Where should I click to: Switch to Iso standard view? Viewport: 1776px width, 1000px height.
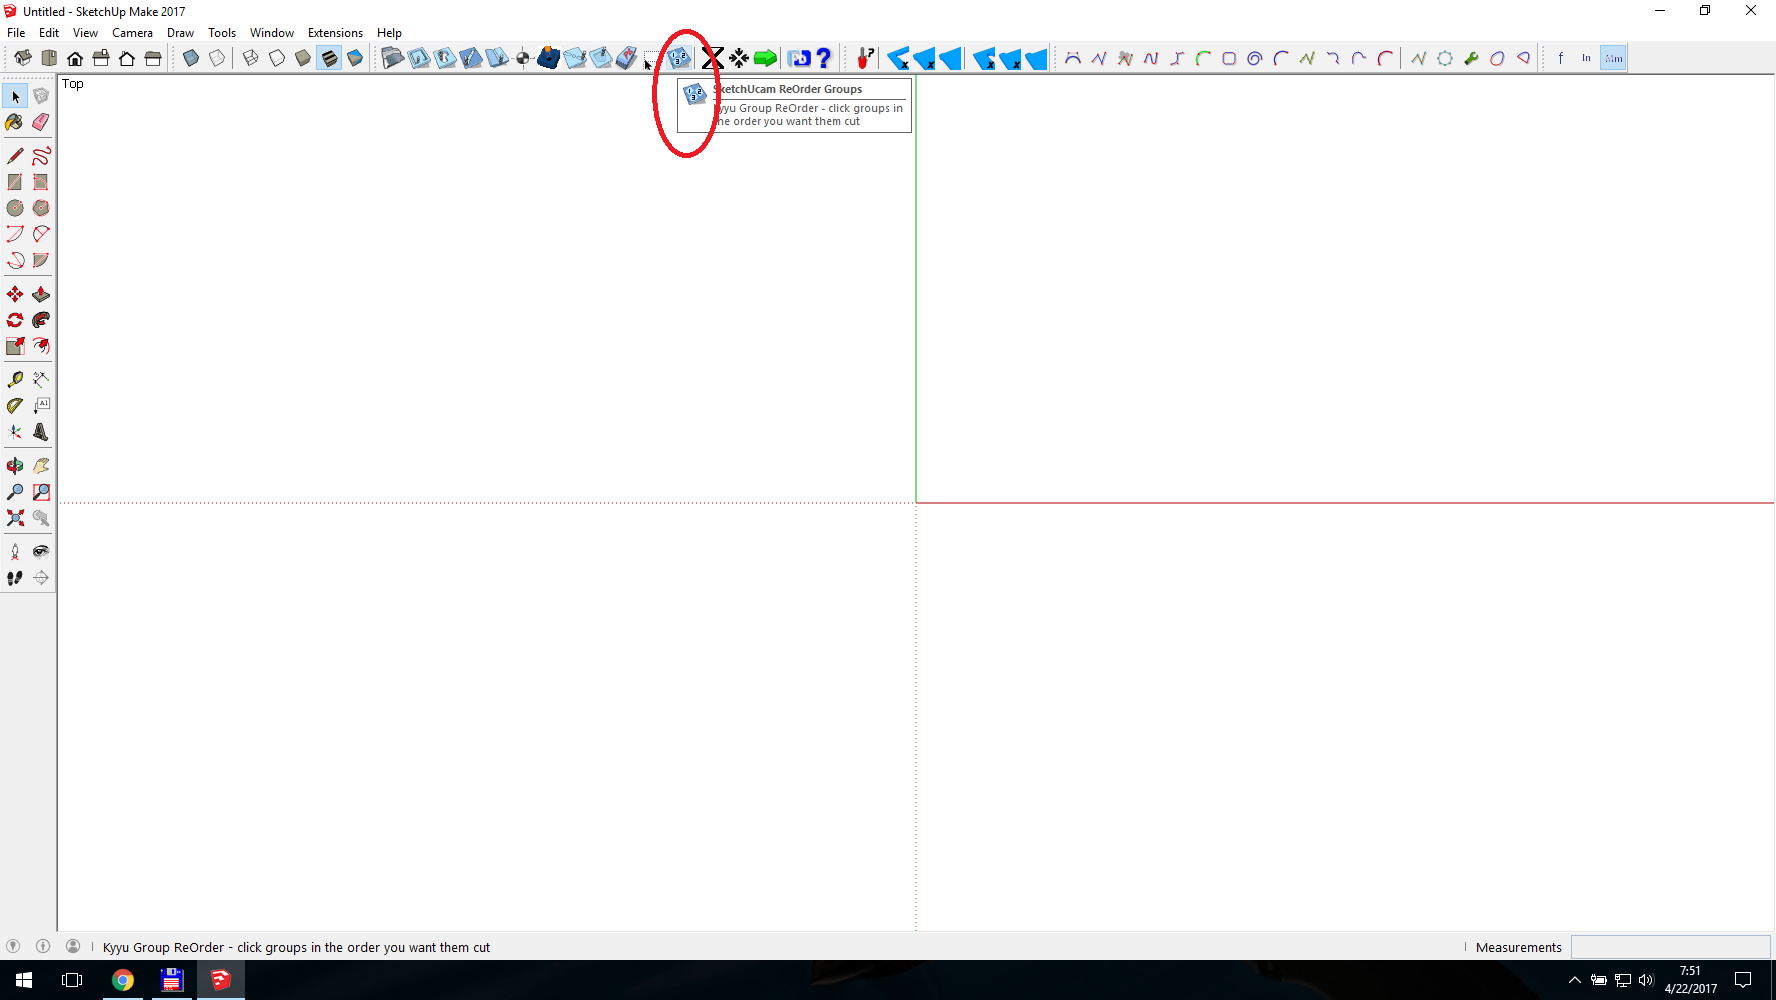point(23,58)
